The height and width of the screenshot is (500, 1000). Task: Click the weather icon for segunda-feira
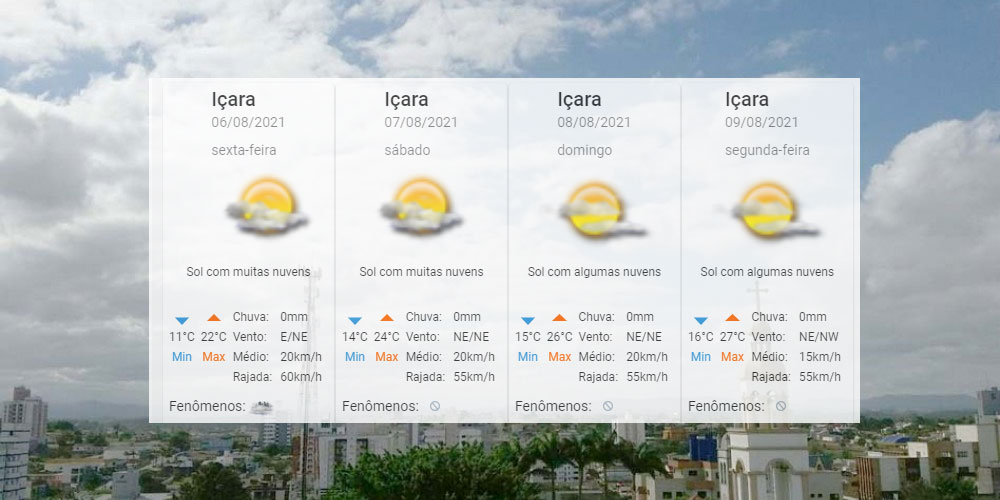[x=767, y=209]
